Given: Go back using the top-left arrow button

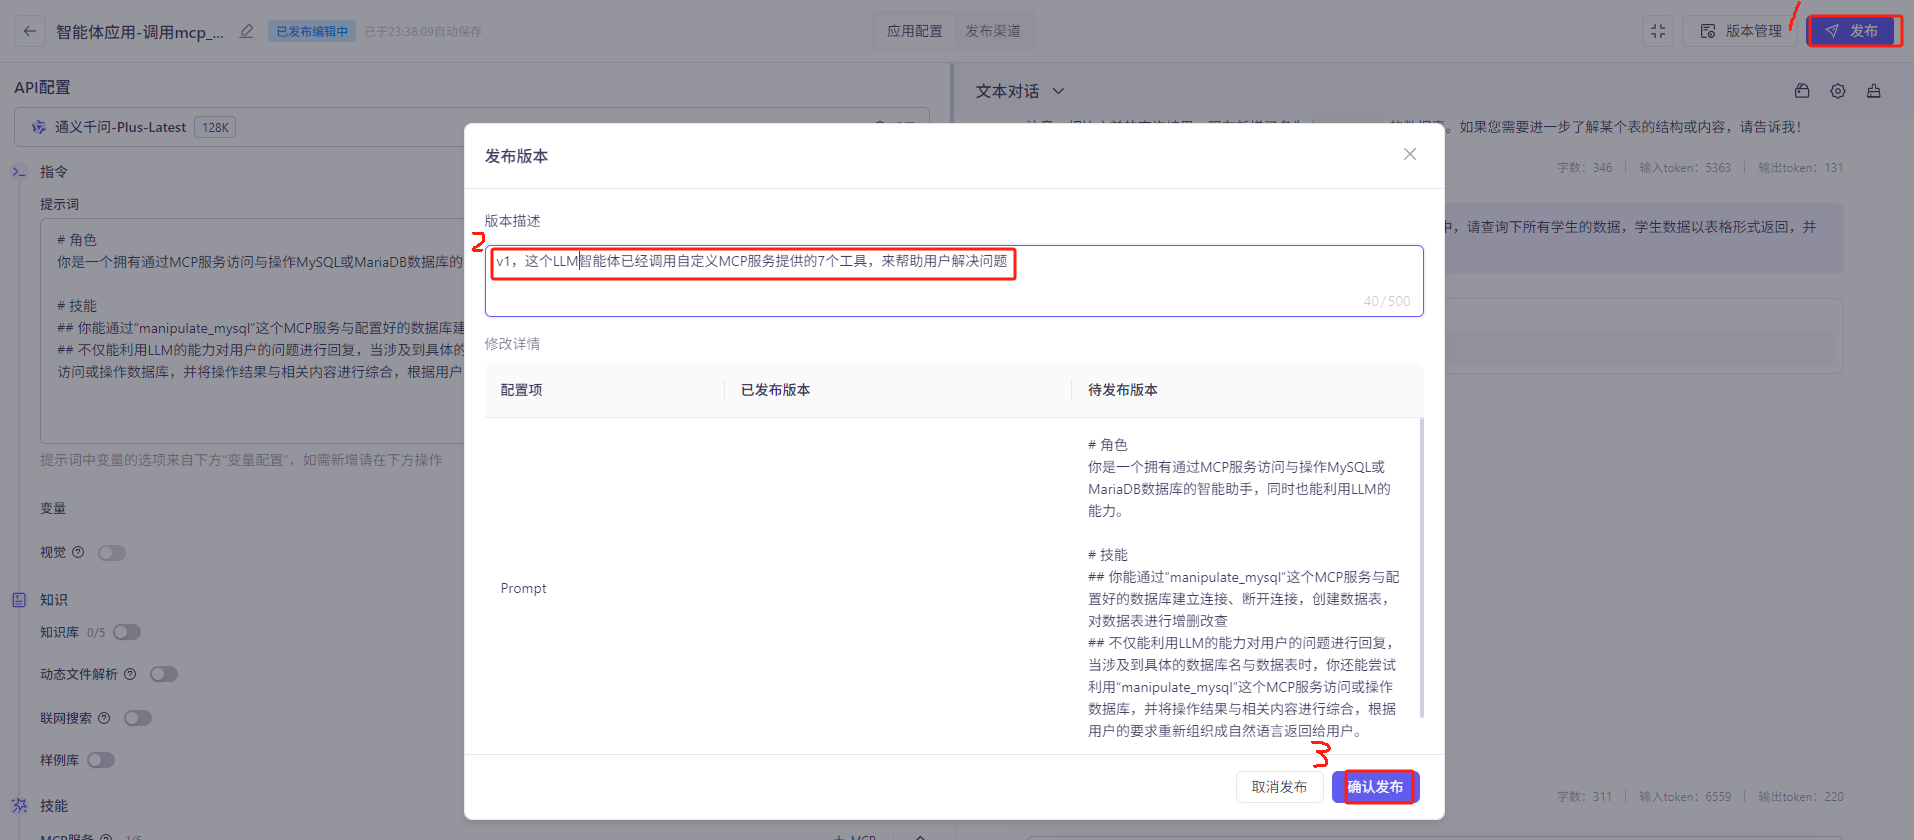Looking at the screenshot, I should pos(30,31).
